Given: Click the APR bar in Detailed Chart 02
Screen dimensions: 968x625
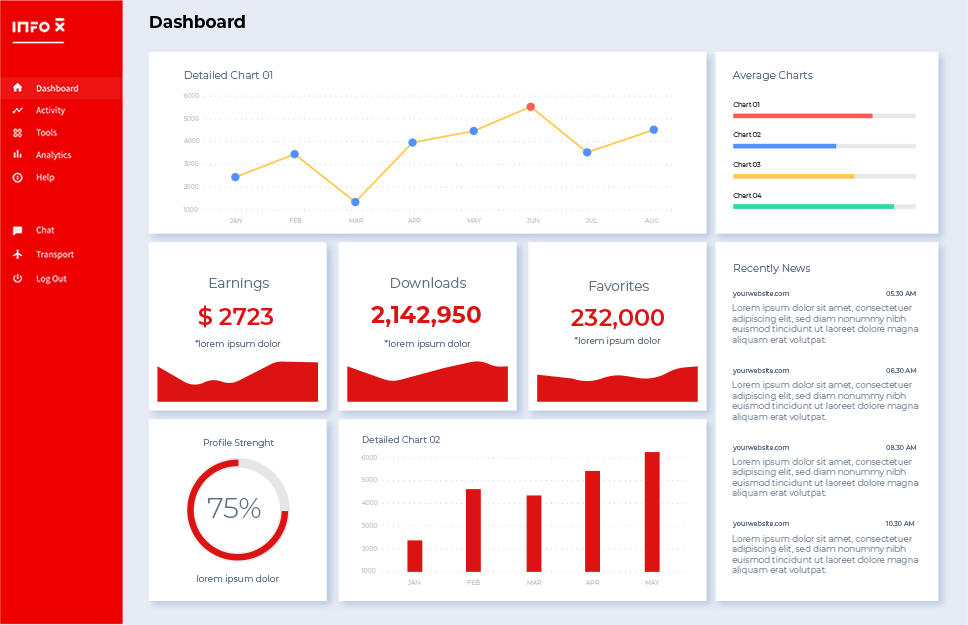Looking at the screenshot, I should click(593, 521).
